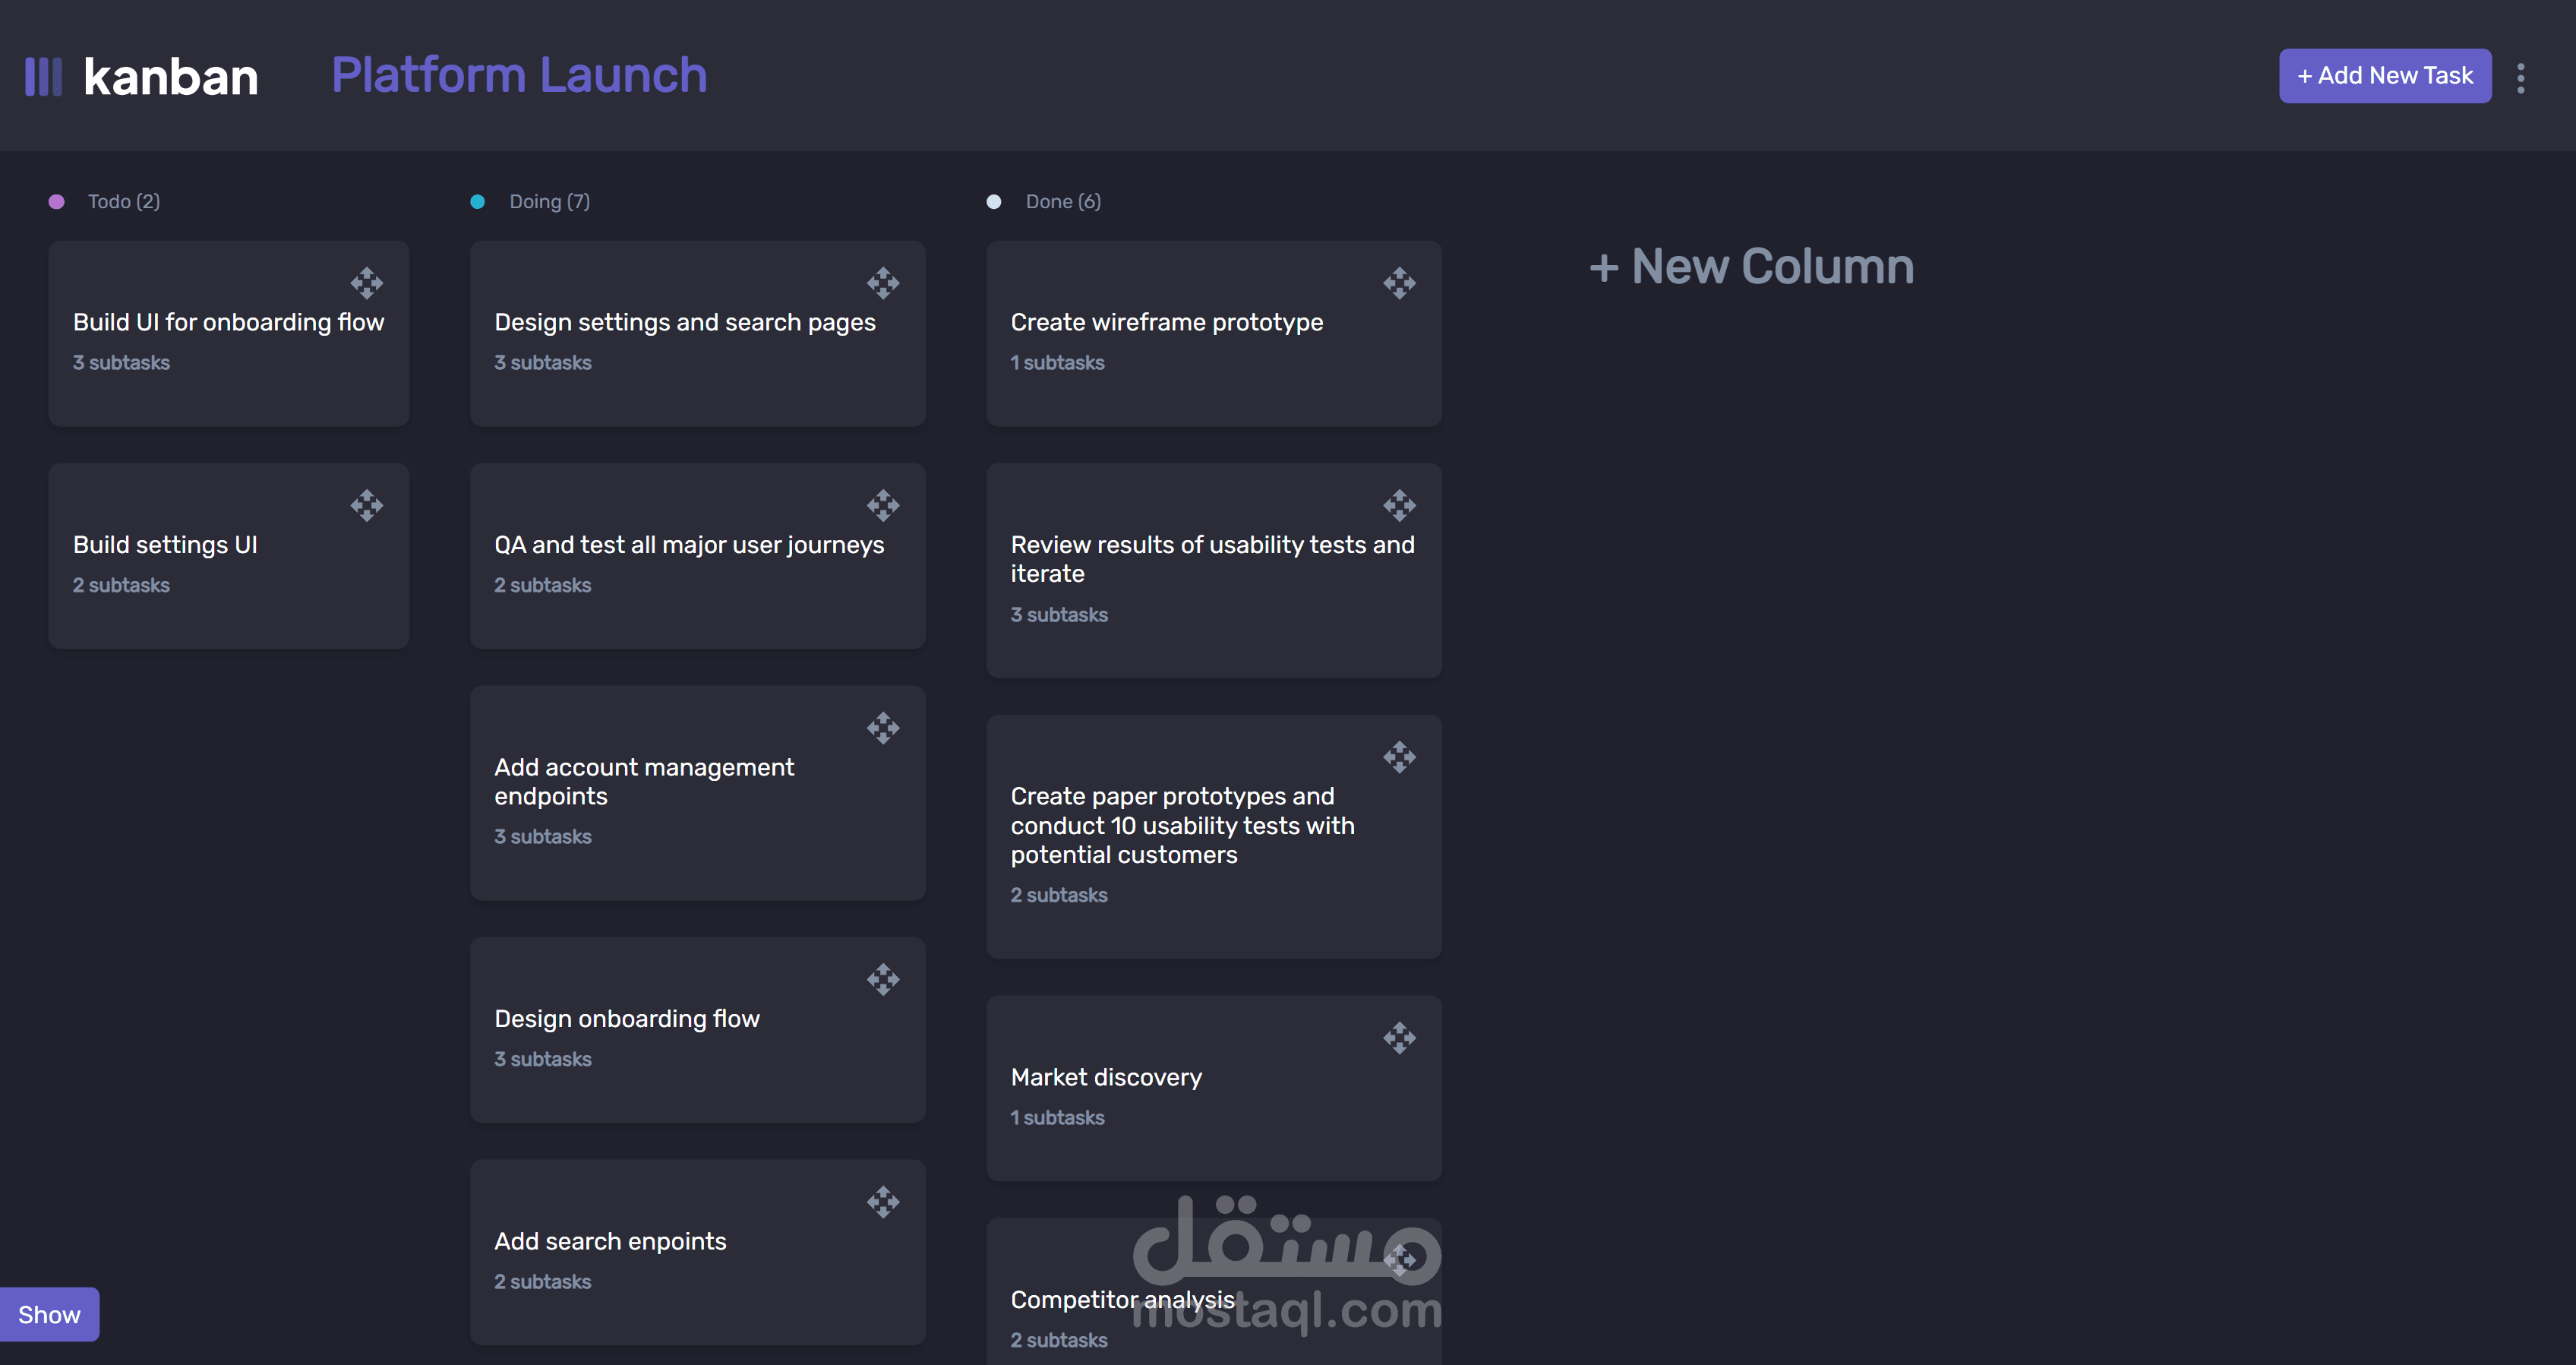The height and width of the screenshot is (1365, 2576).
Task: Click move icon on Market discovery card
Action: (x=1399, y=1038)
